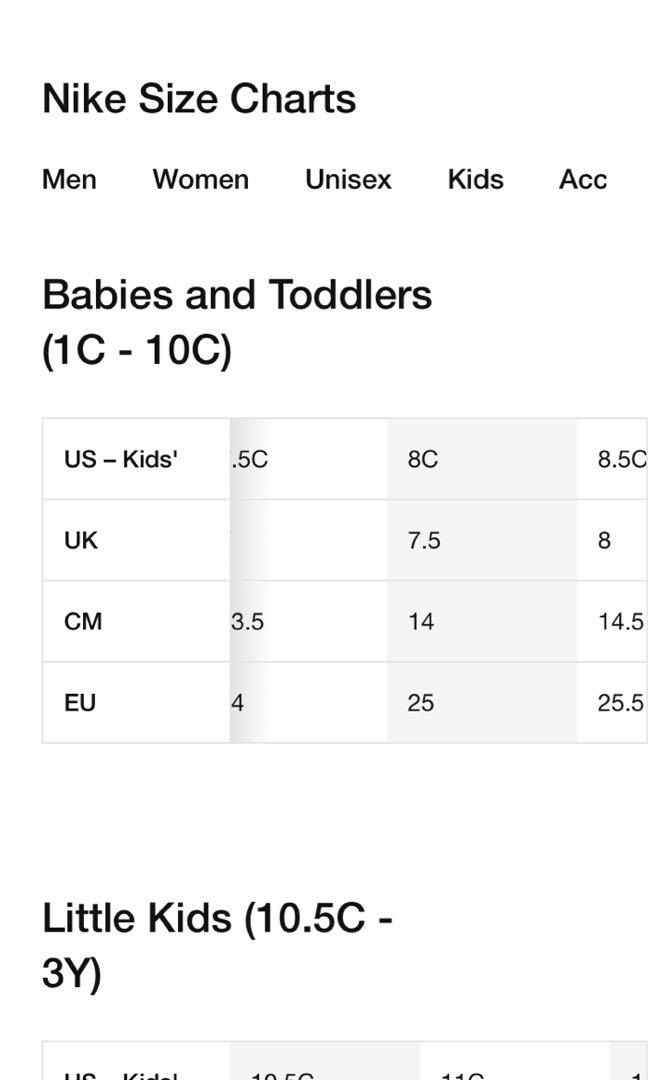The width and height of the screenshot is (648, 1080).
Task: Open the Kids size chart tab
Action: pos(475,179)
